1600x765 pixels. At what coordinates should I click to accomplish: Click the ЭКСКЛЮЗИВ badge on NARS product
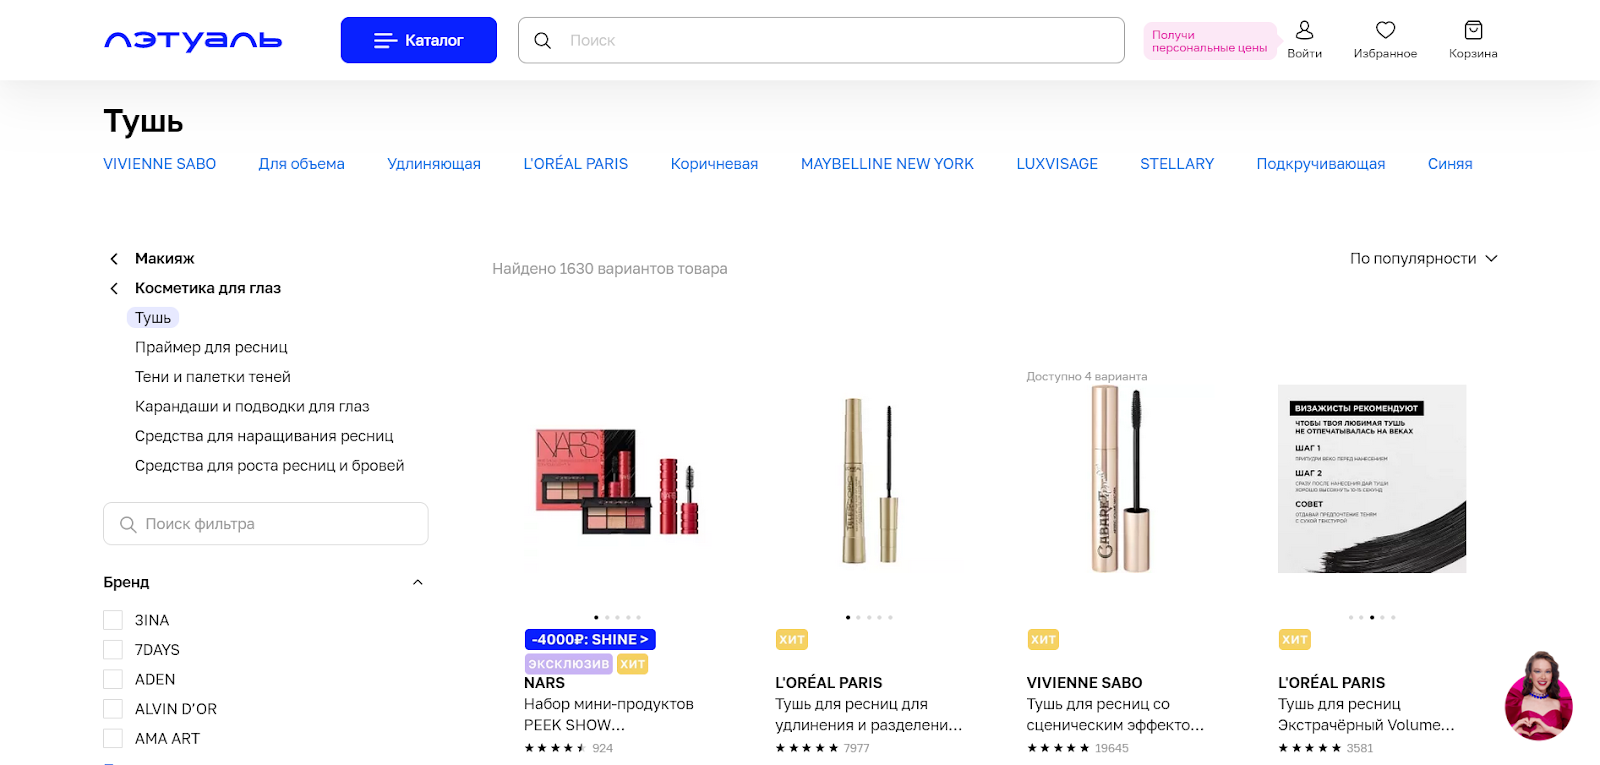[x=569, y=664]
